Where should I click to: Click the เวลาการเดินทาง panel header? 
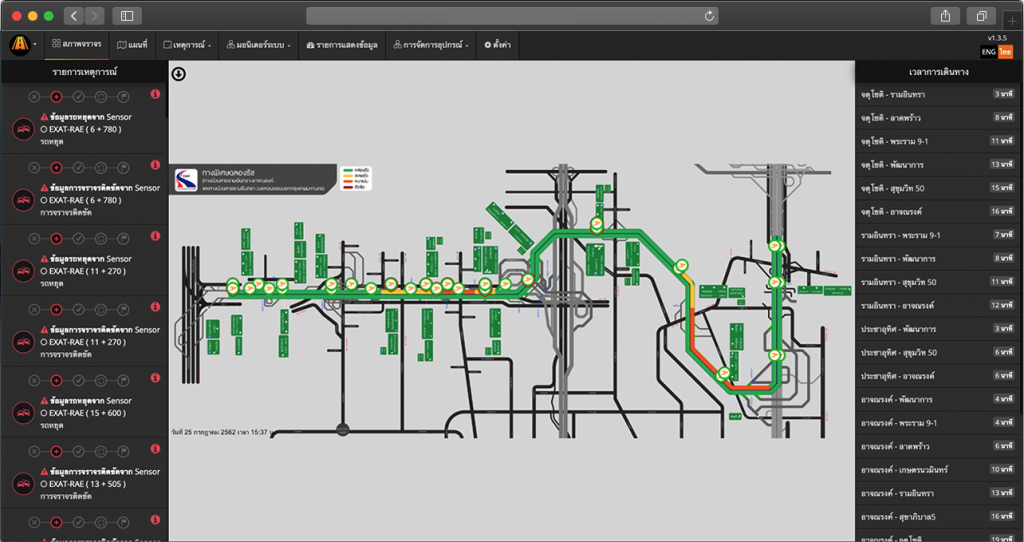[938, 72]
